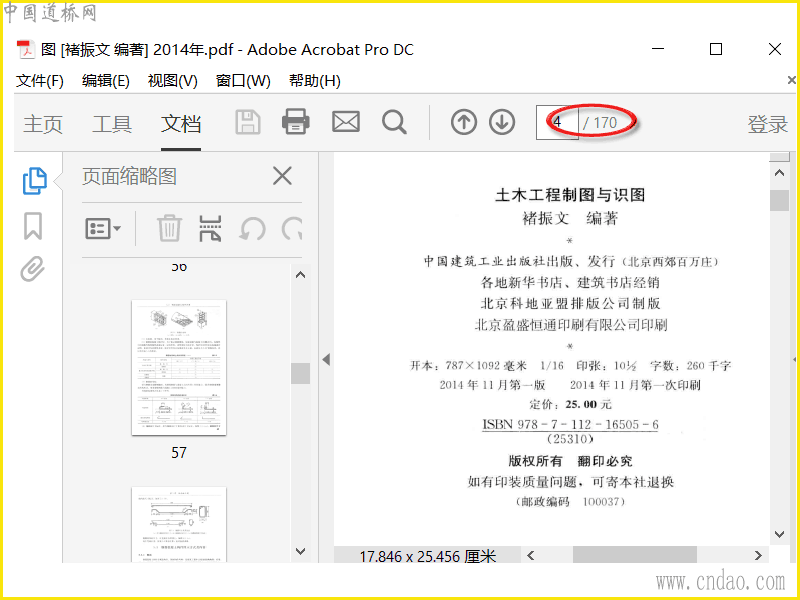Click the ISBN 978-7-112-16505-6 text
Screen dimensions: 800x600
570,424
